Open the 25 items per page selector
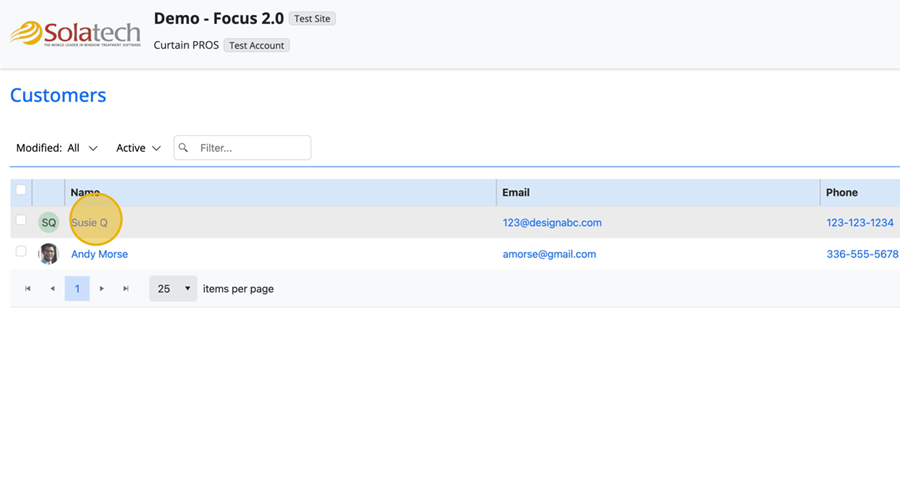Screen dimensions: 900x503 click(173, 289)
